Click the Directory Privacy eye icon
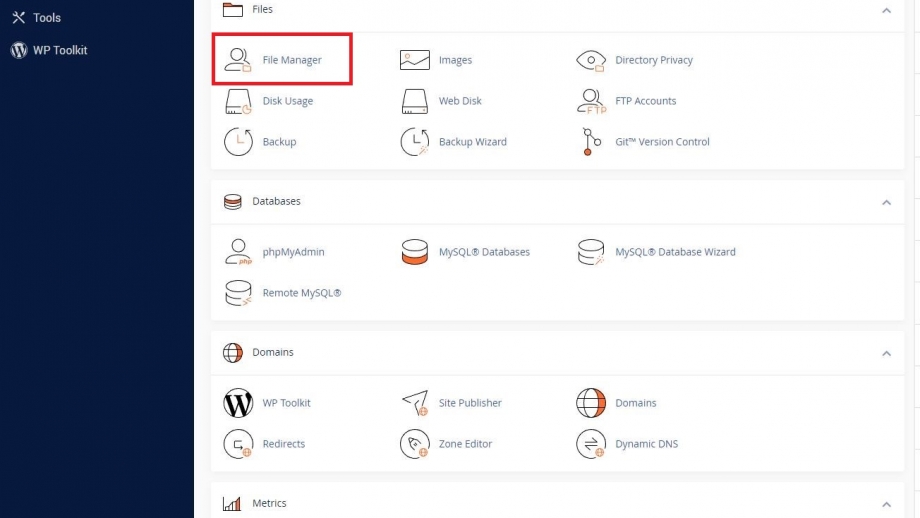 pos(591,60)
